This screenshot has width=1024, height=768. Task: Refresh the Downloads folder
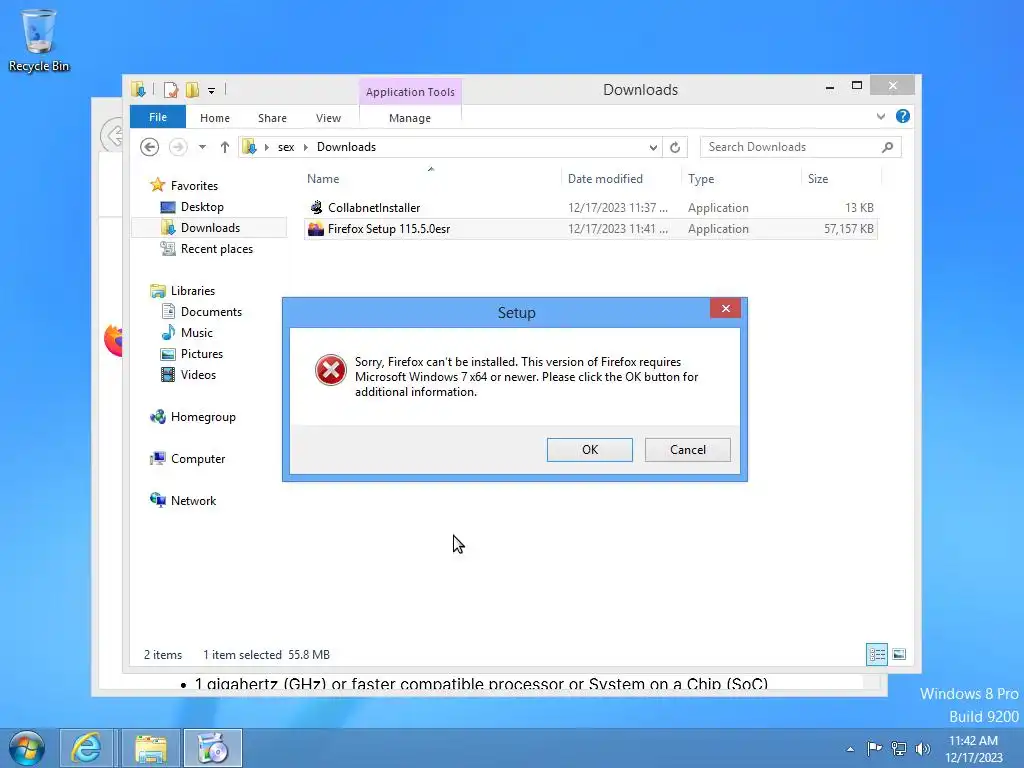click(x=675, y=148)
